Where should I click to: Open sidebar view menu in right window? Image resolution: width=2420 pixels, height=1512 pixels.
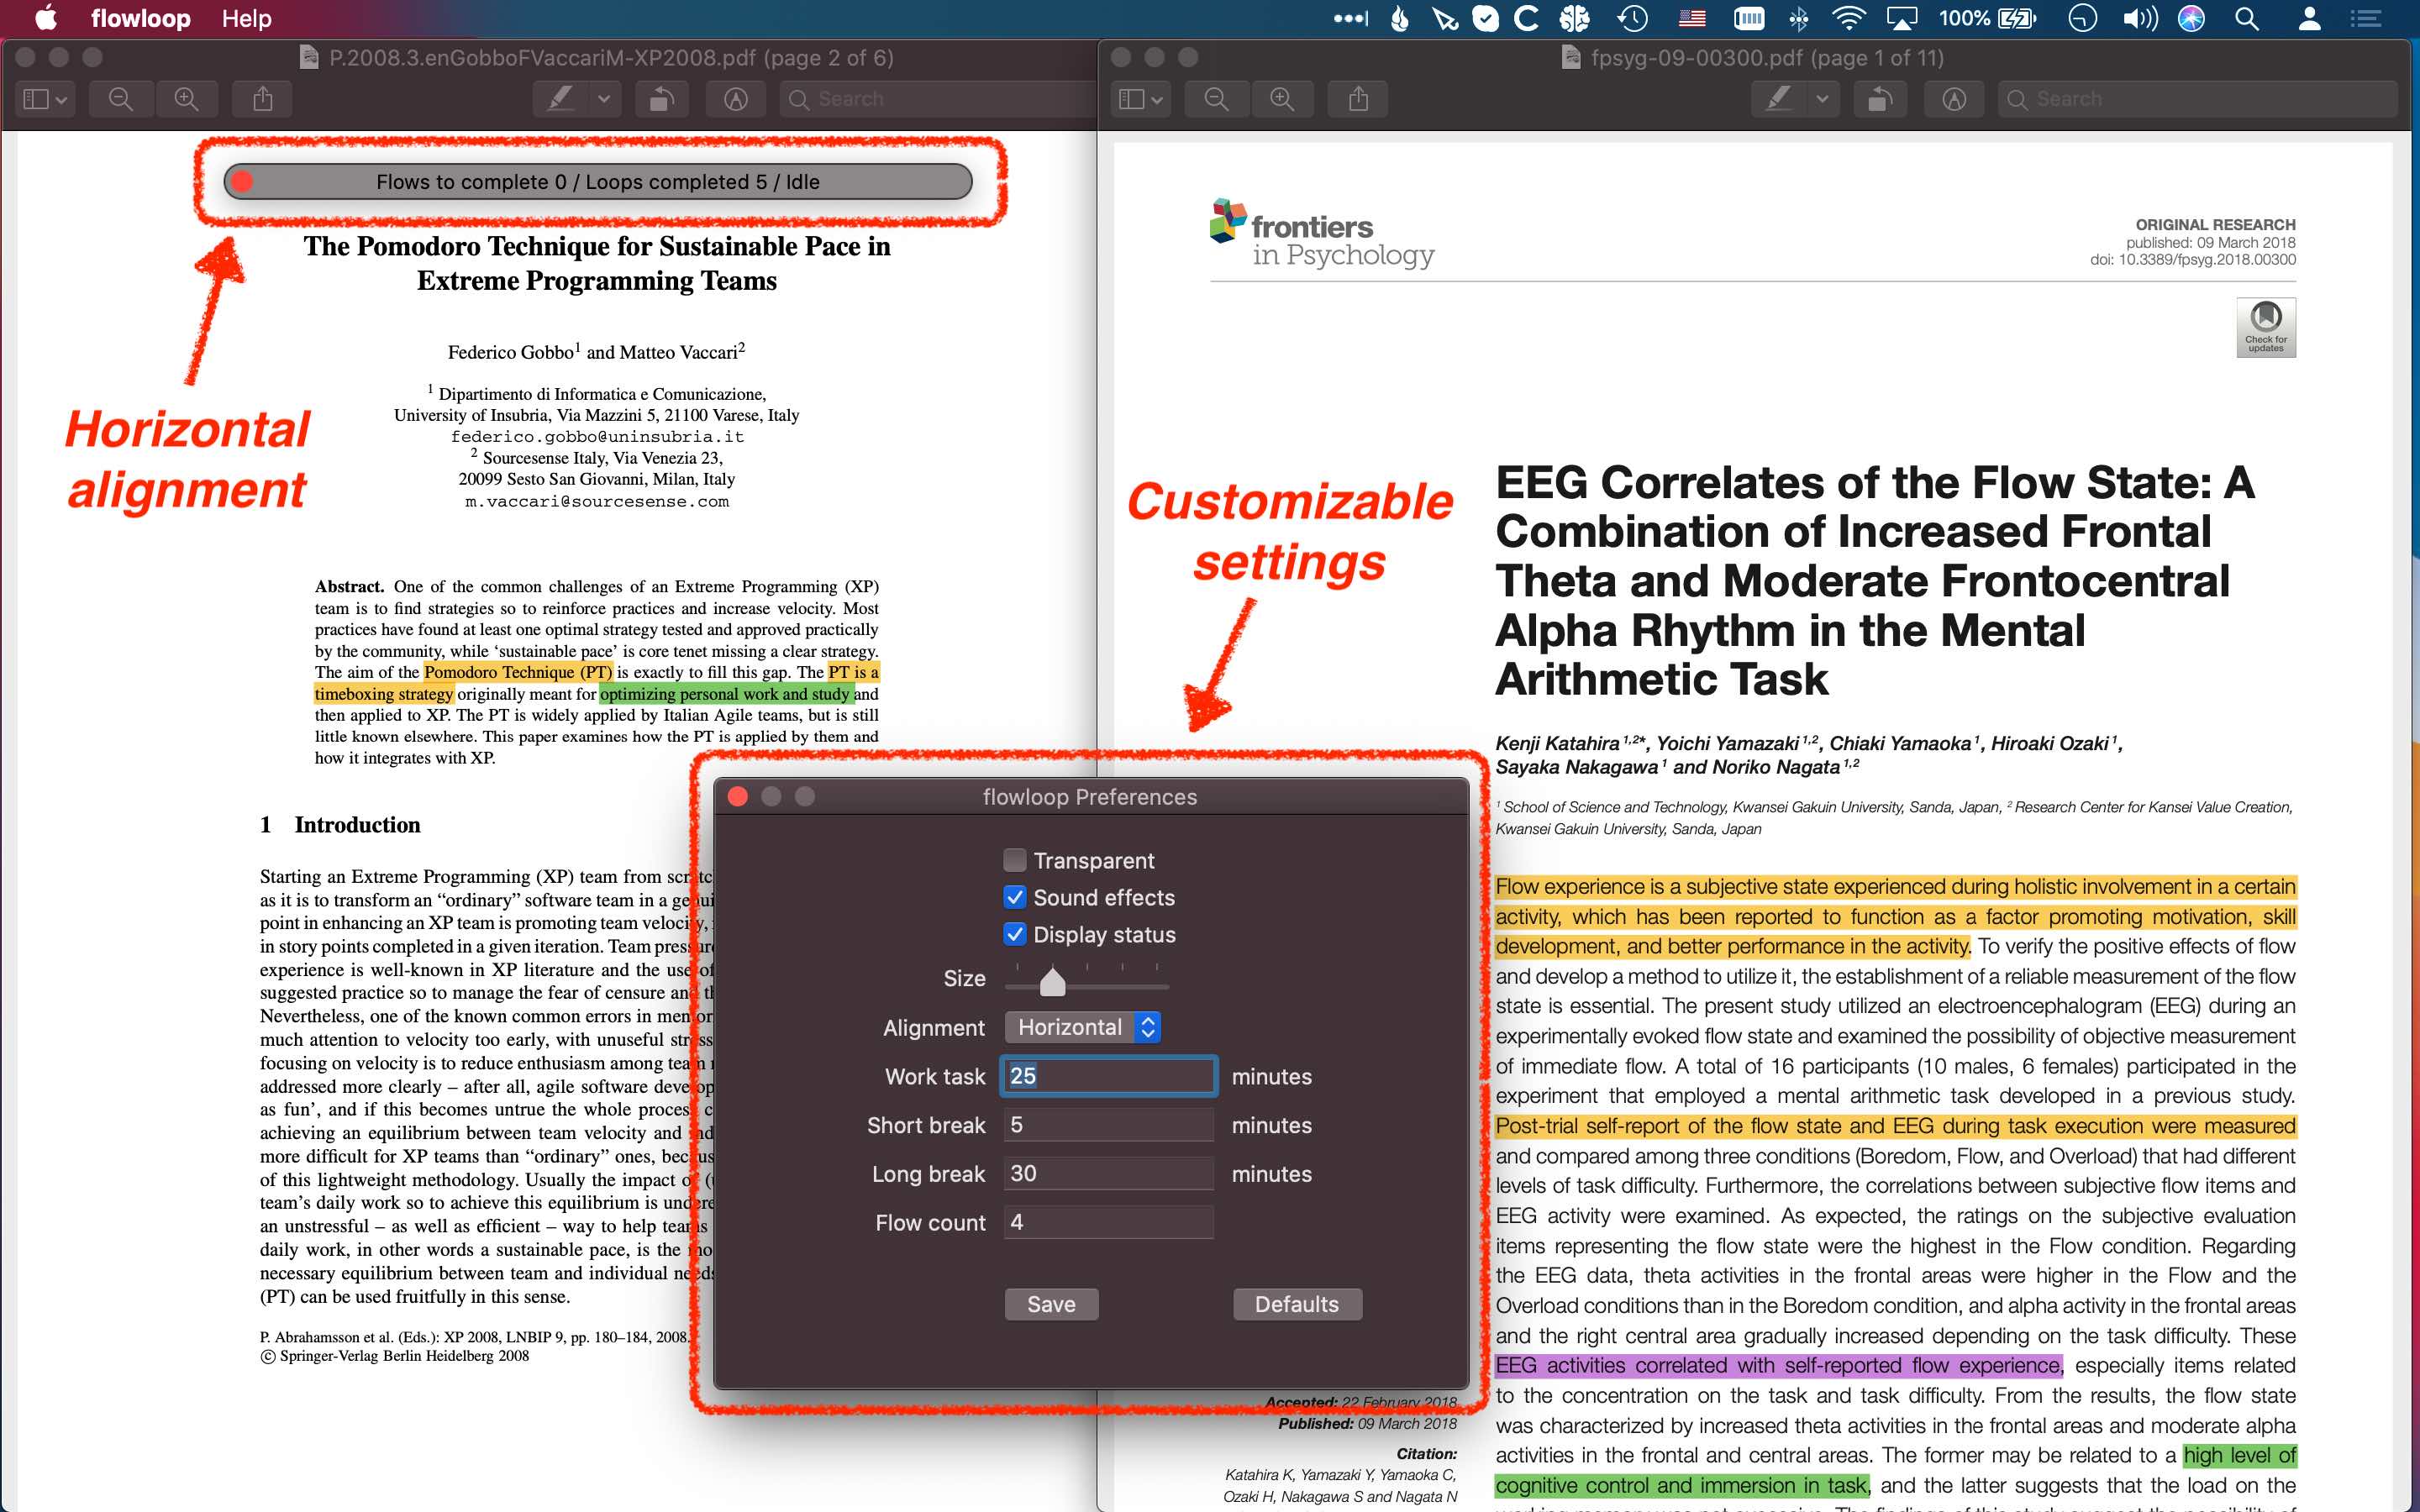pos(1141,99)
